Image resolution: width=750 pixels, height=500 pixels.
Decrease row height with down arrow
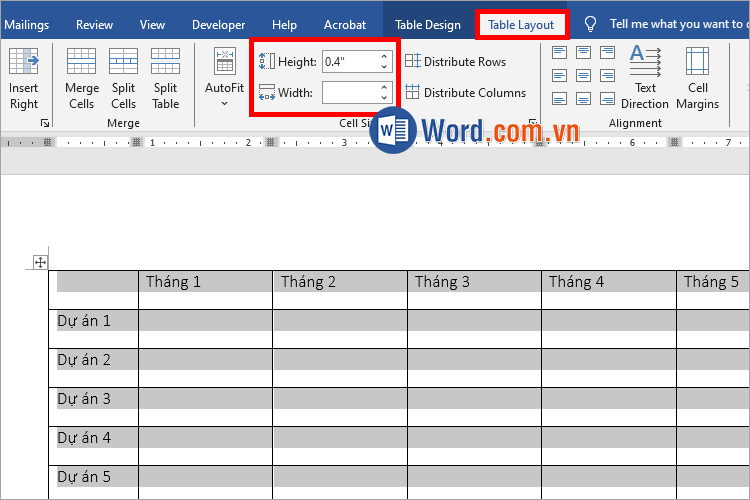[384, 67]
